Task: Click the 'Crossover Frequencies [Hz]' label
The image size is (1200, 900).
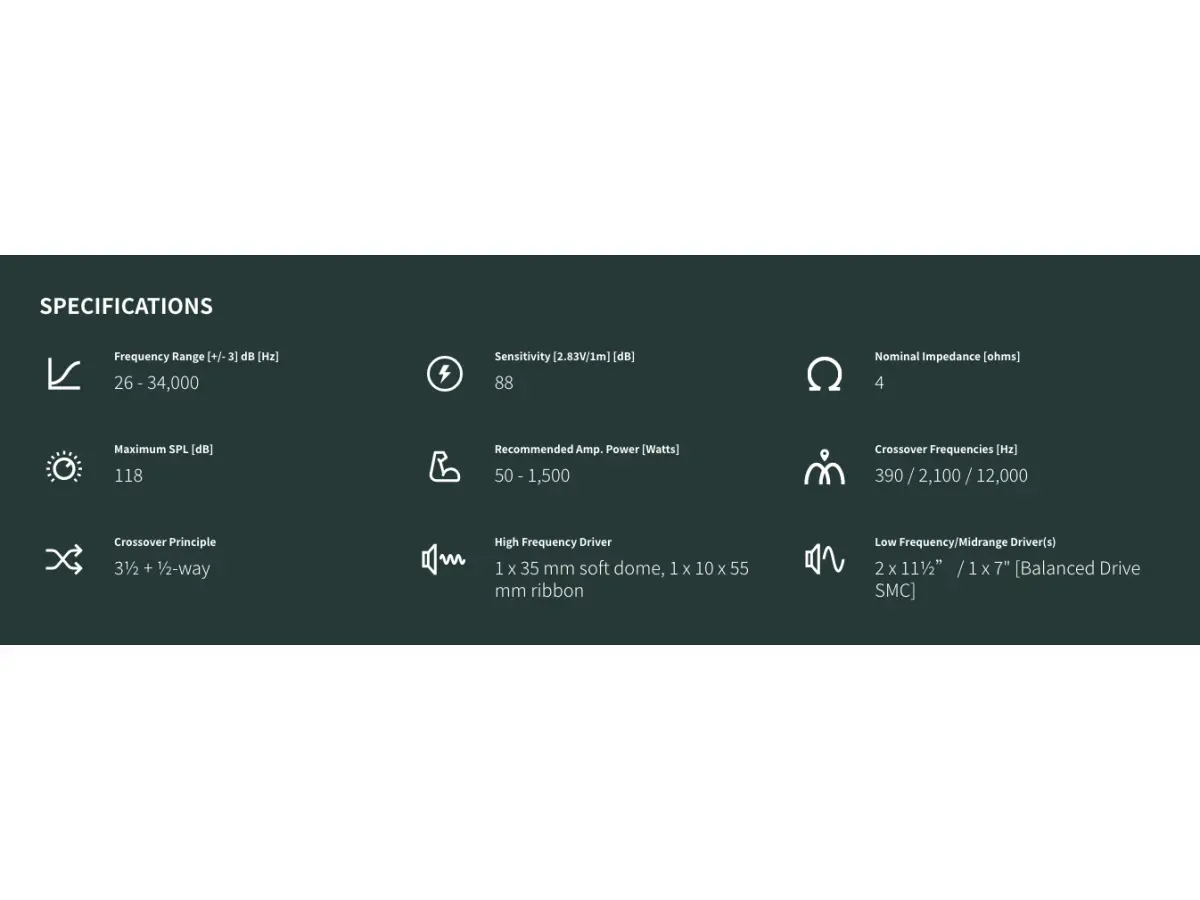Action: [946, 449]
